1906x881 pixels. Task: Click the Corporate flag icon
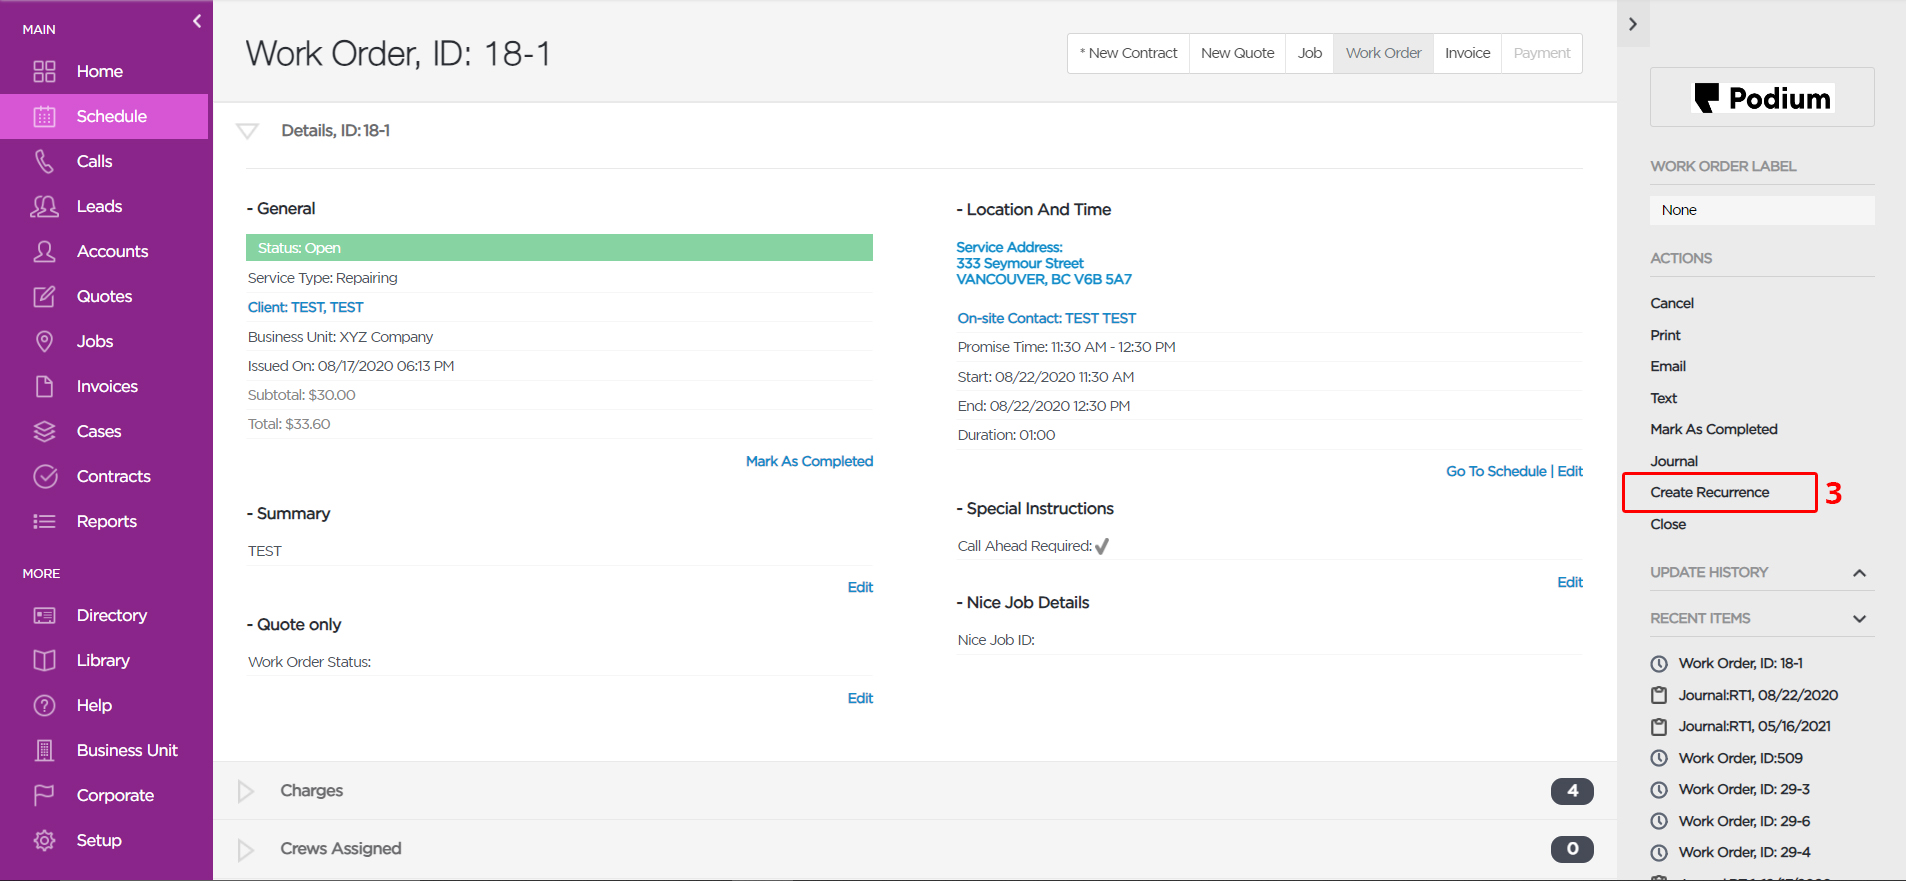click(x=44, y=795)
